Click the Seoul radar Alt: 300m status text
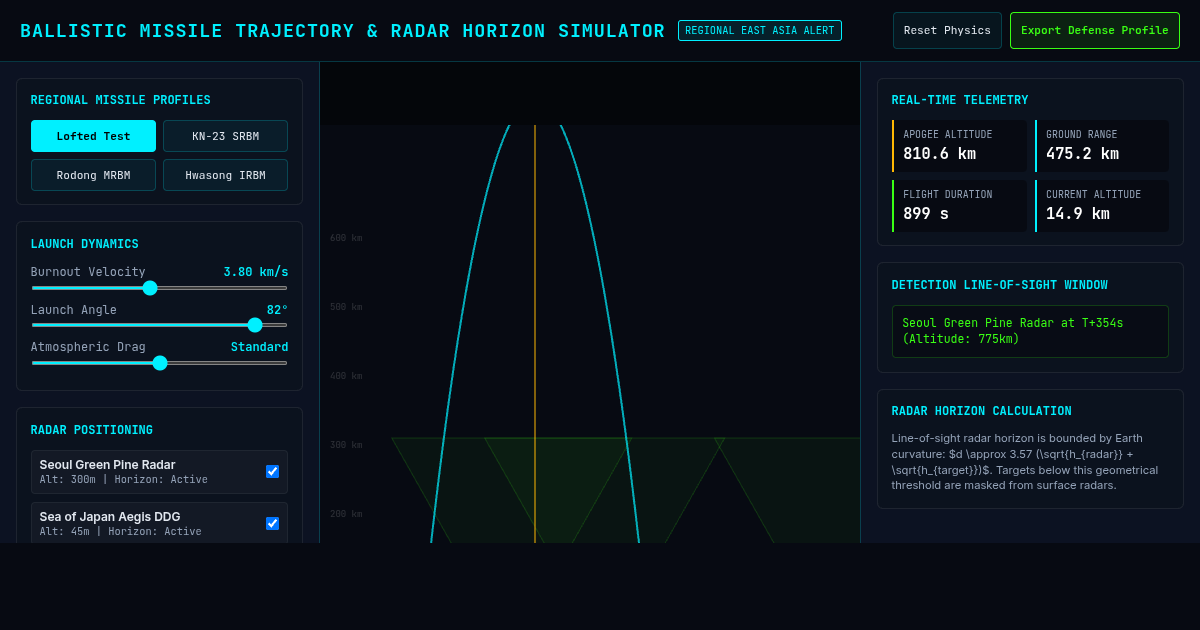The image size is (1200, 630). coord(123,480)
